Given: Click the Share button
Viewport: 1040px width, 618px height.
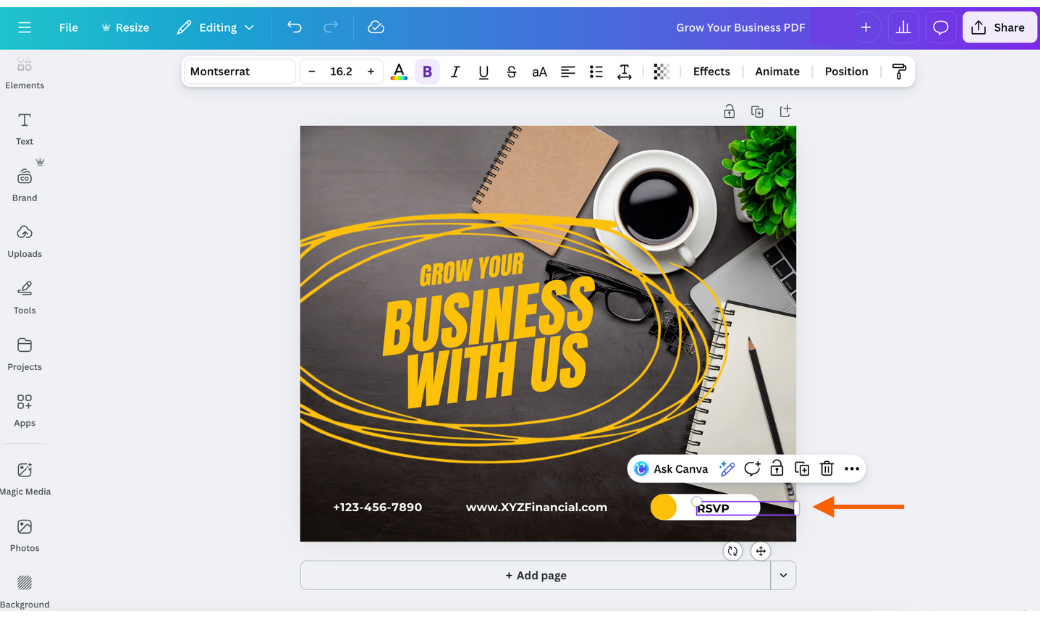Looking at the screenshot, I should click(x=999, y=27).
